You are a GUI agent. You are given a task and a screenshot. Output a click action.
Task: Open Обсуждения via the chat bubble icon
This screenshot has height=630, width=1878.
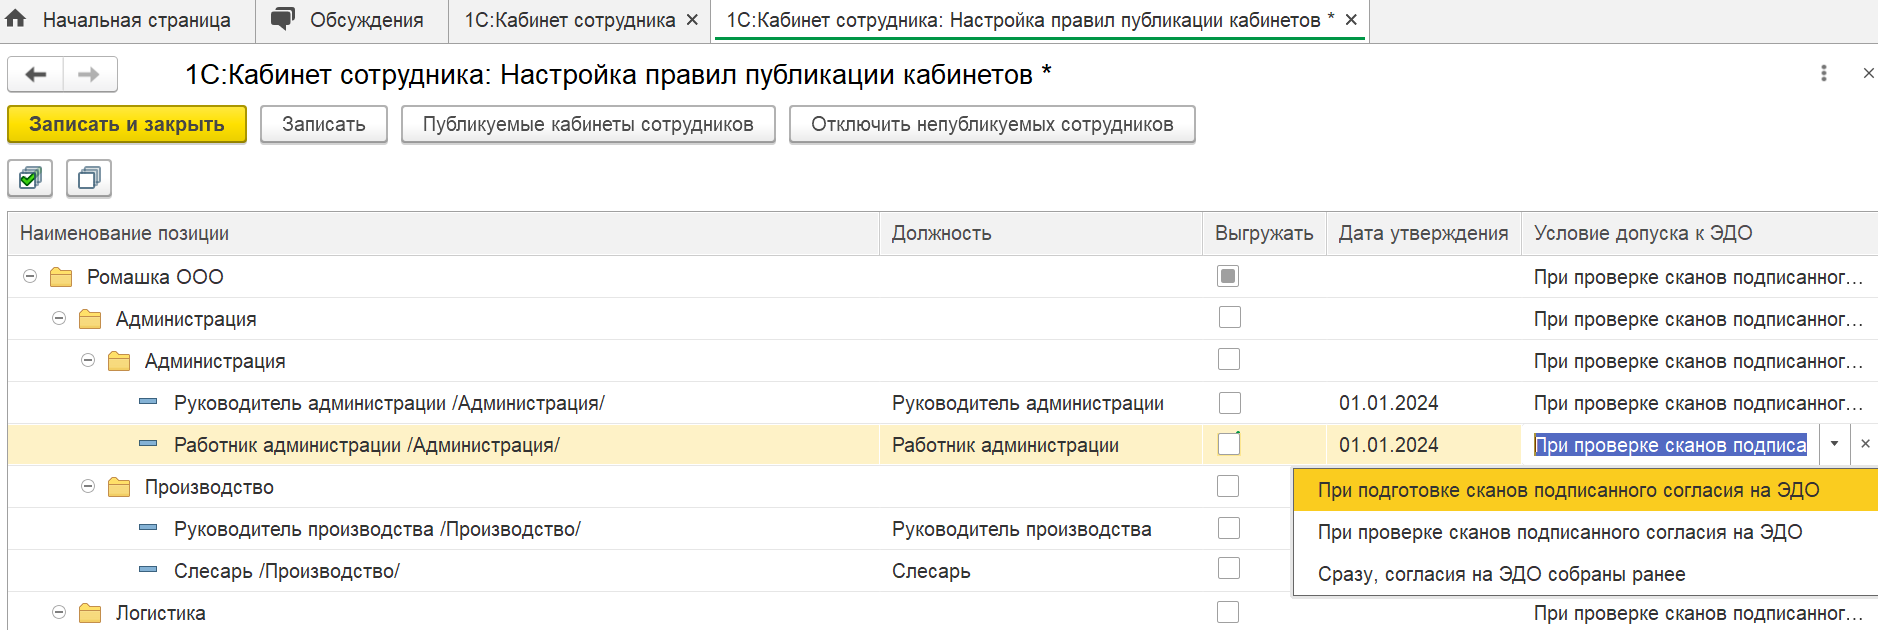(283, 19)
